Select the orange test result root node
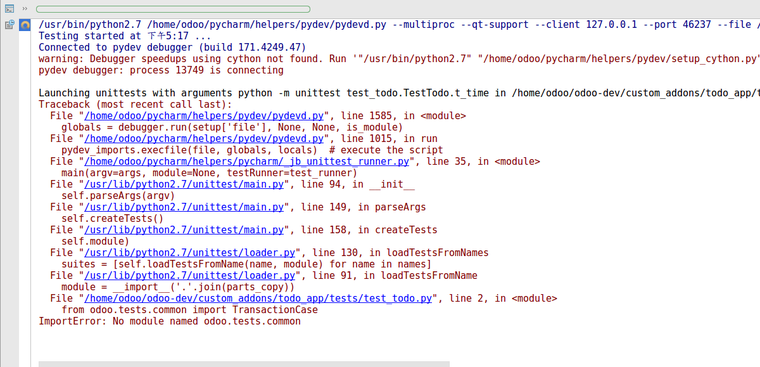 coord(25,25)
